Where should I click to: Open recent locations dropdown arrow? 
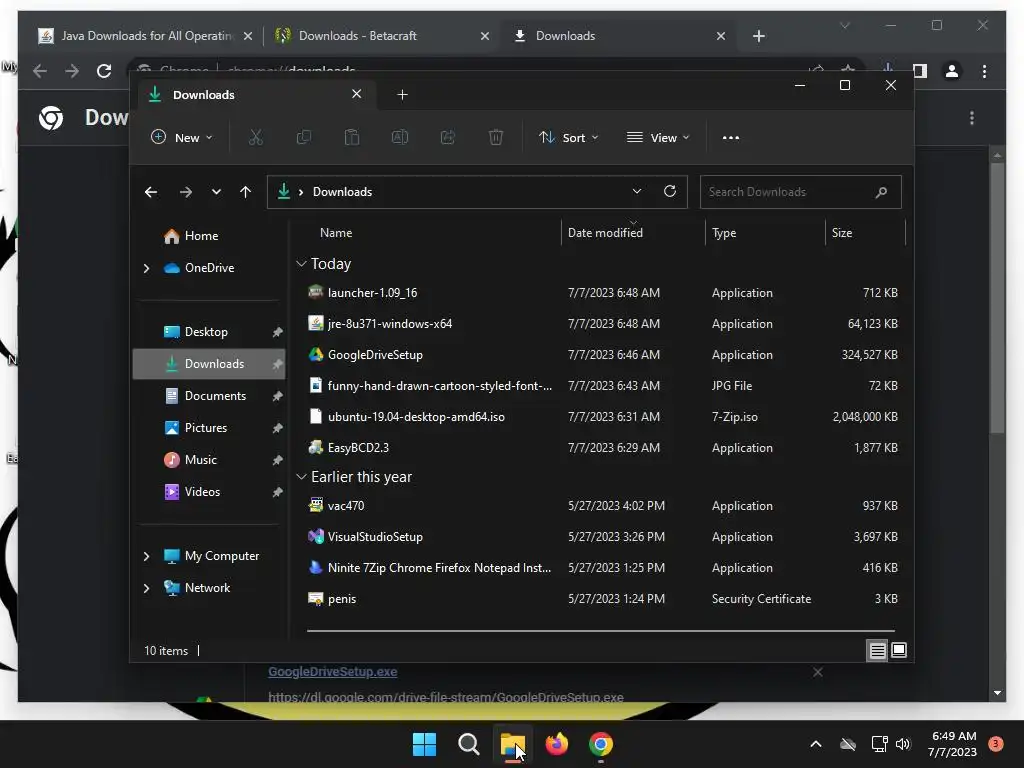point(216,192)
